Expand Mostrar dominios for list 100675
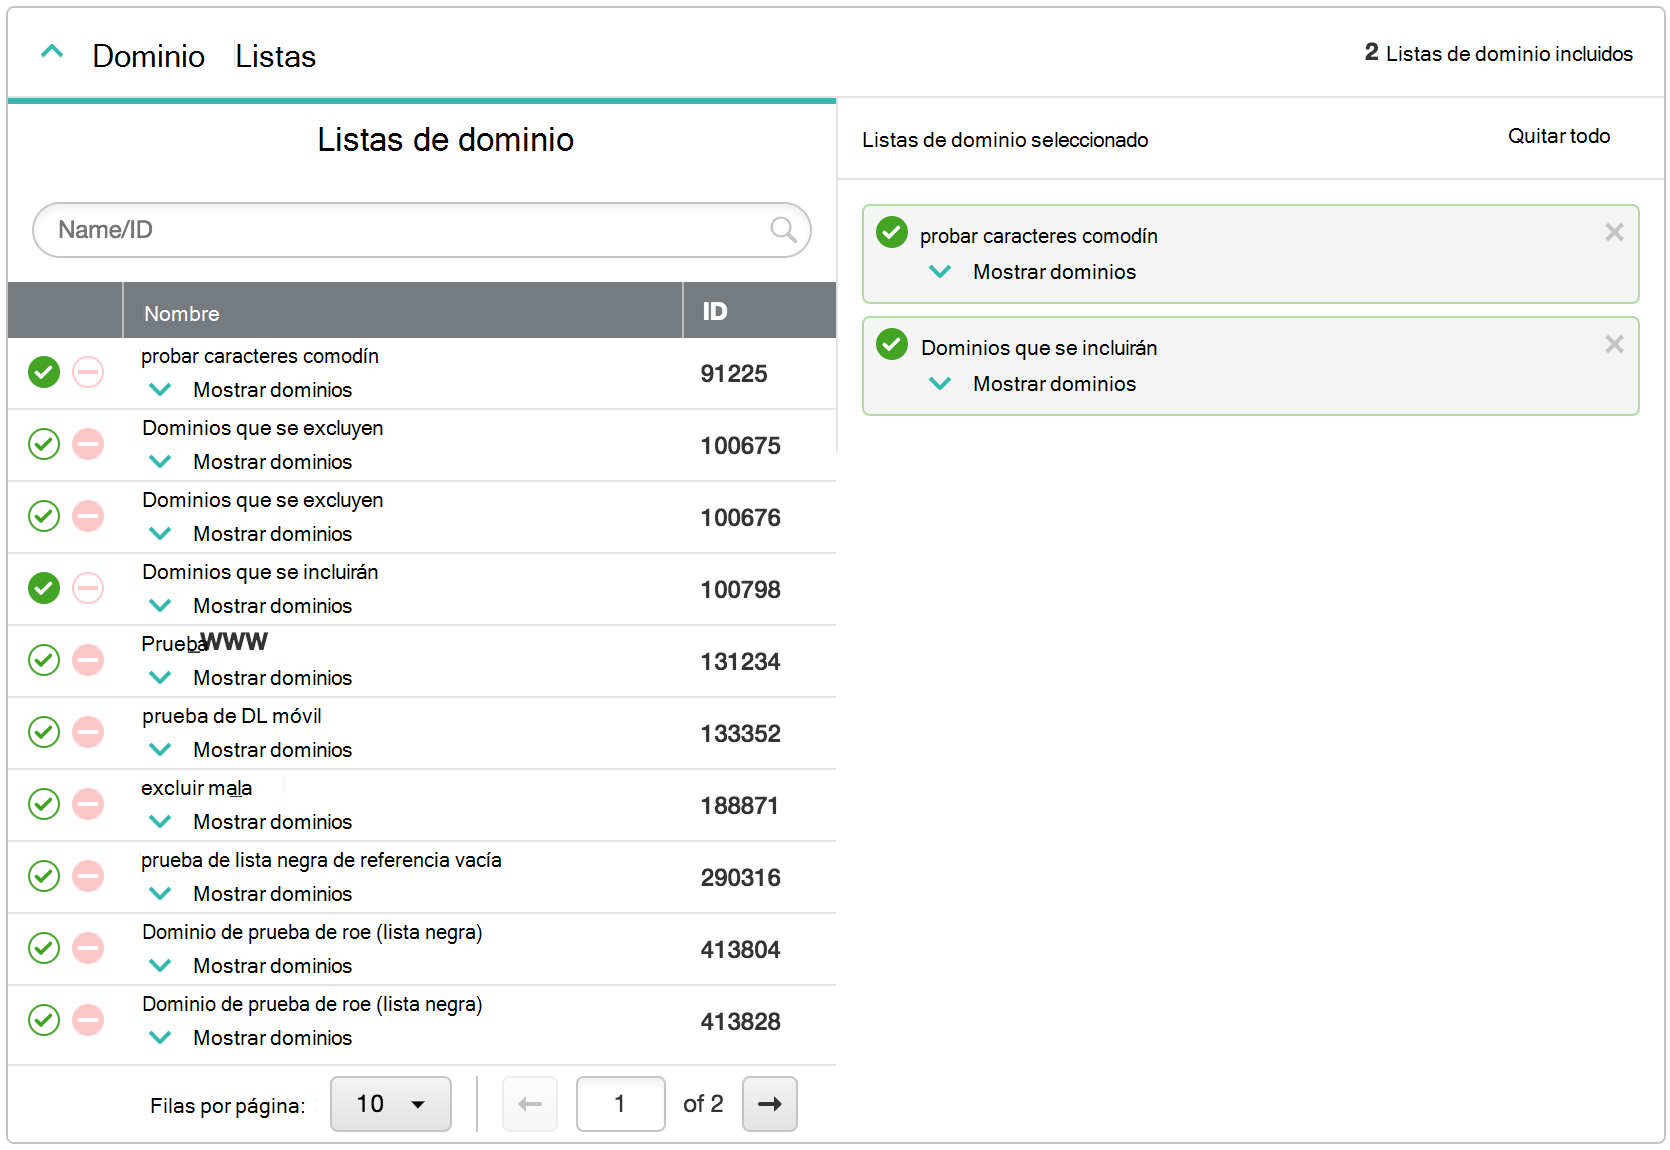This screenshot has height=1150, width=1670. (250, 462)
